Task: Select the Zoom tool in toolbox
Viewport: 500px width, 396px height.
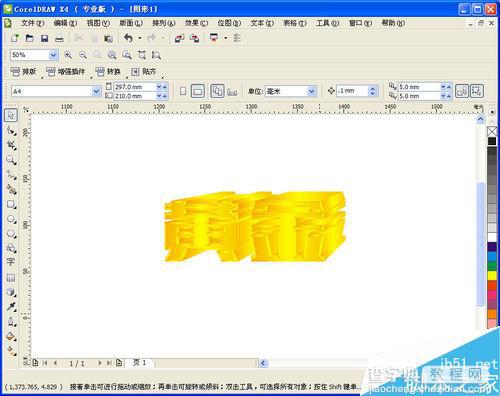Action: 11,160
